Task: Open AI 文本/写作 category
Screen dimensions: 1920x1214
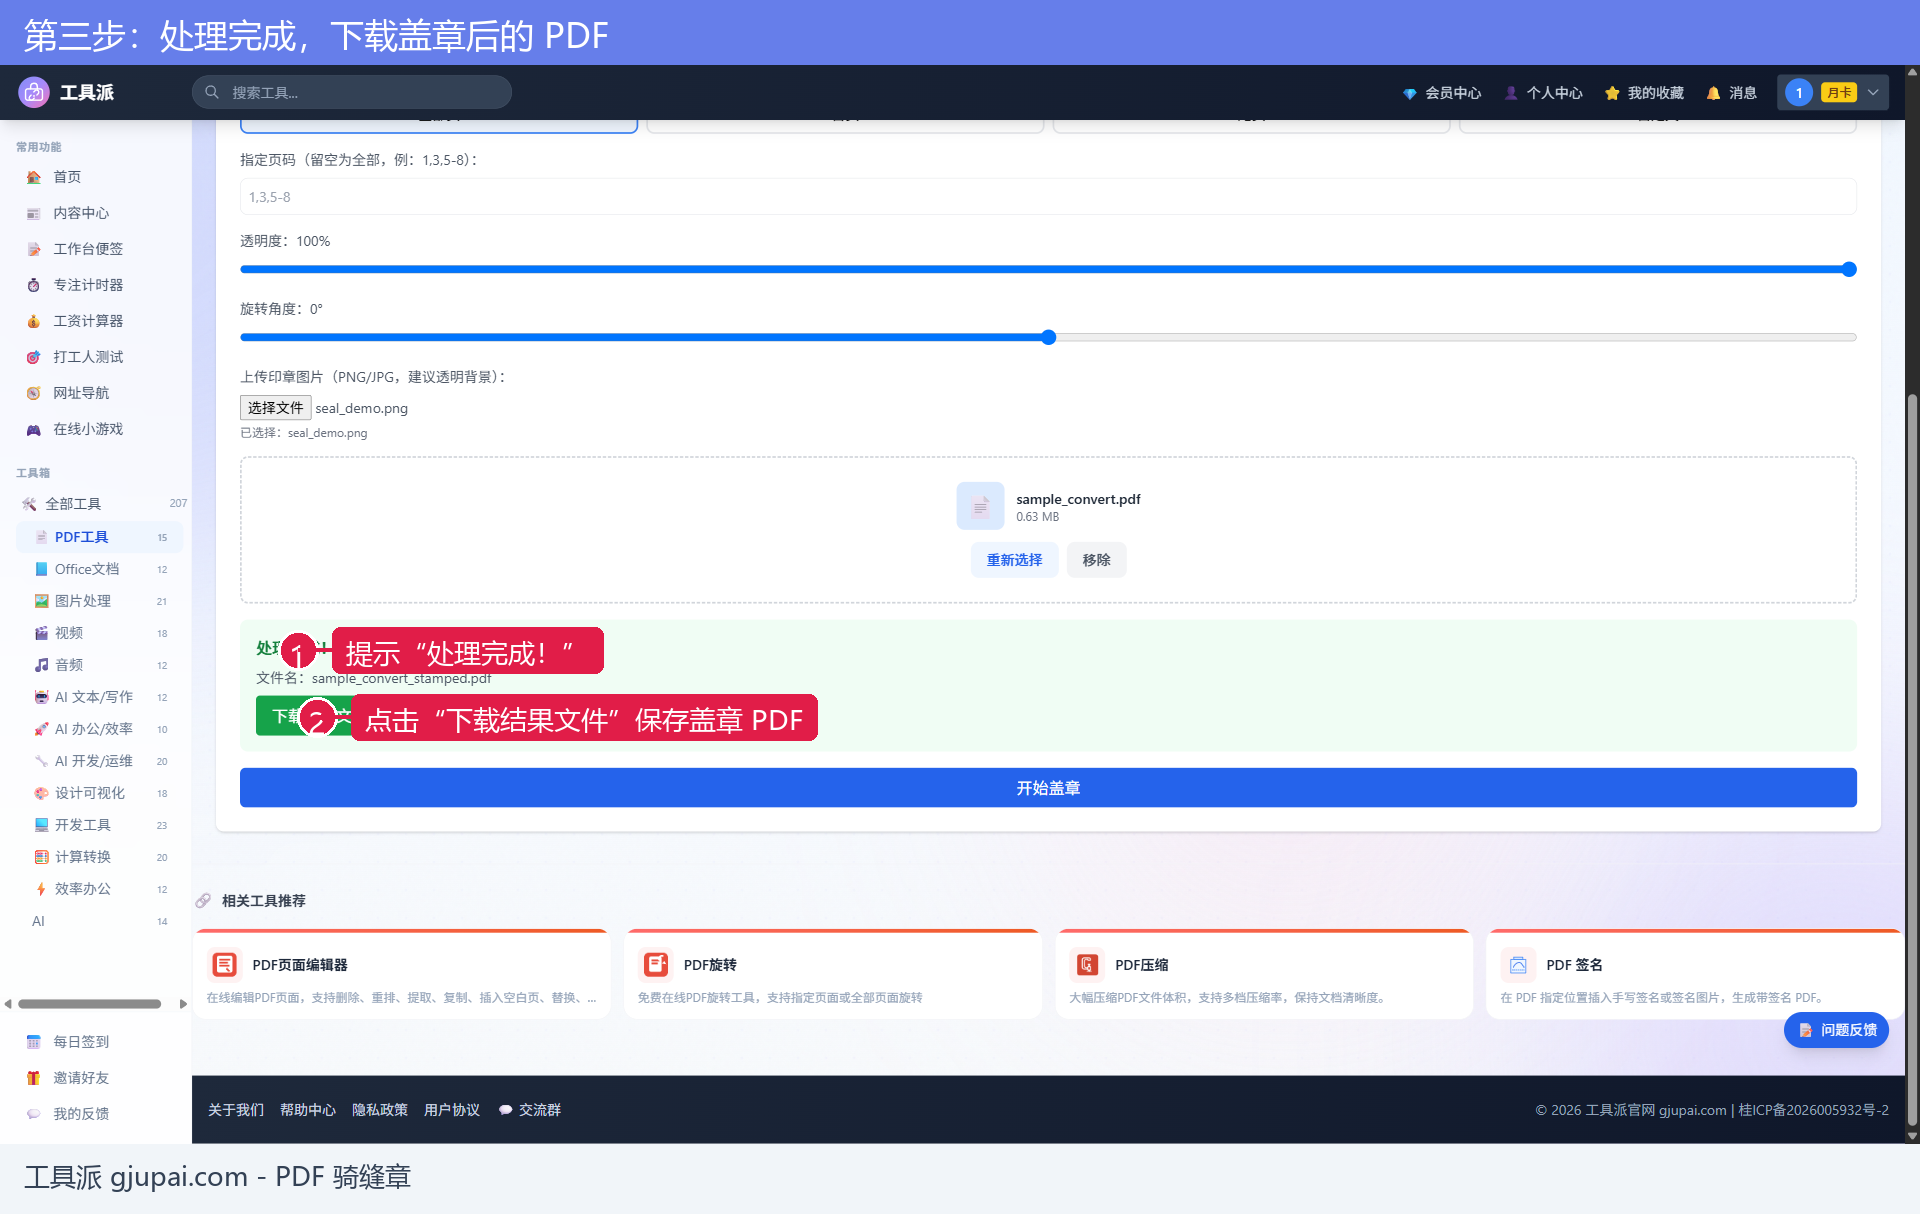Action: [100, 697]
